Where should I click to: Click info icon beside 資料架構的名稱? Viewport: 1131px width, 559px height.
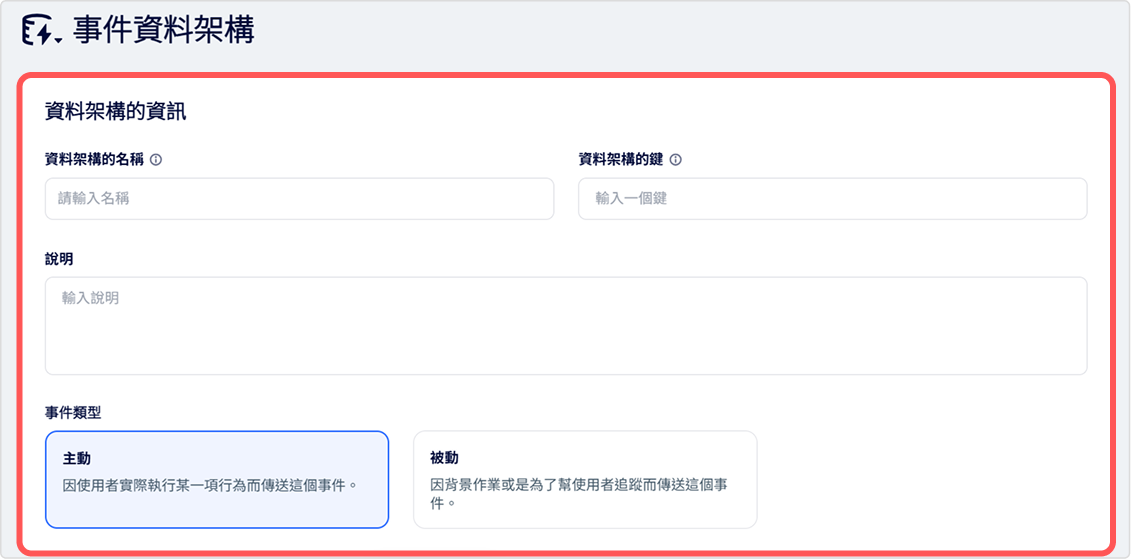click(156, 160)
